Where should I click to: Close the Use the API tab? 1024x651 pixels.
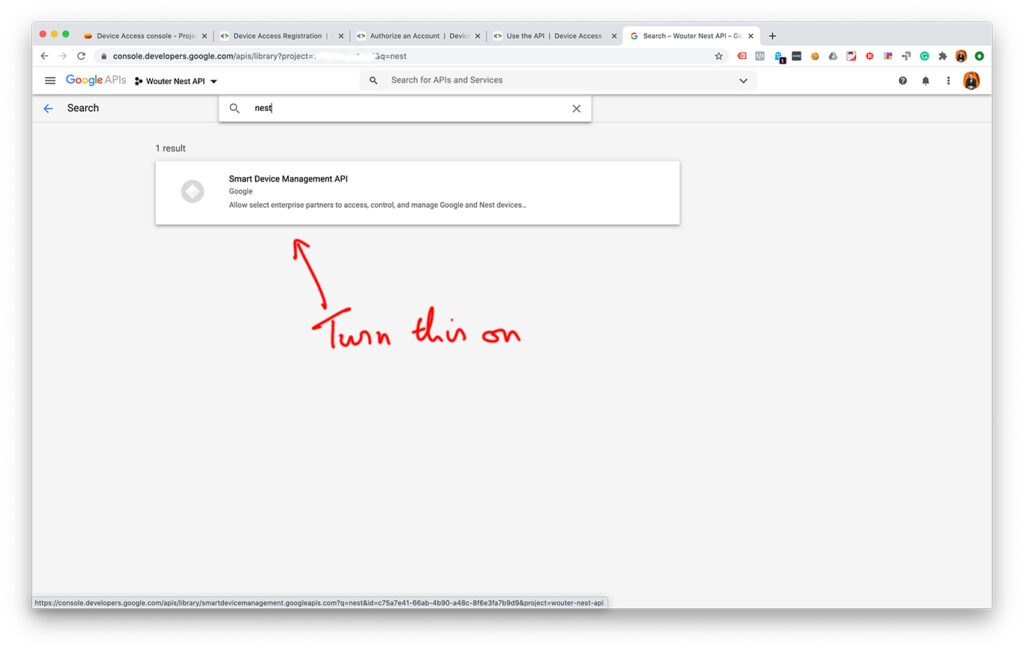click(x=614, y=36)
